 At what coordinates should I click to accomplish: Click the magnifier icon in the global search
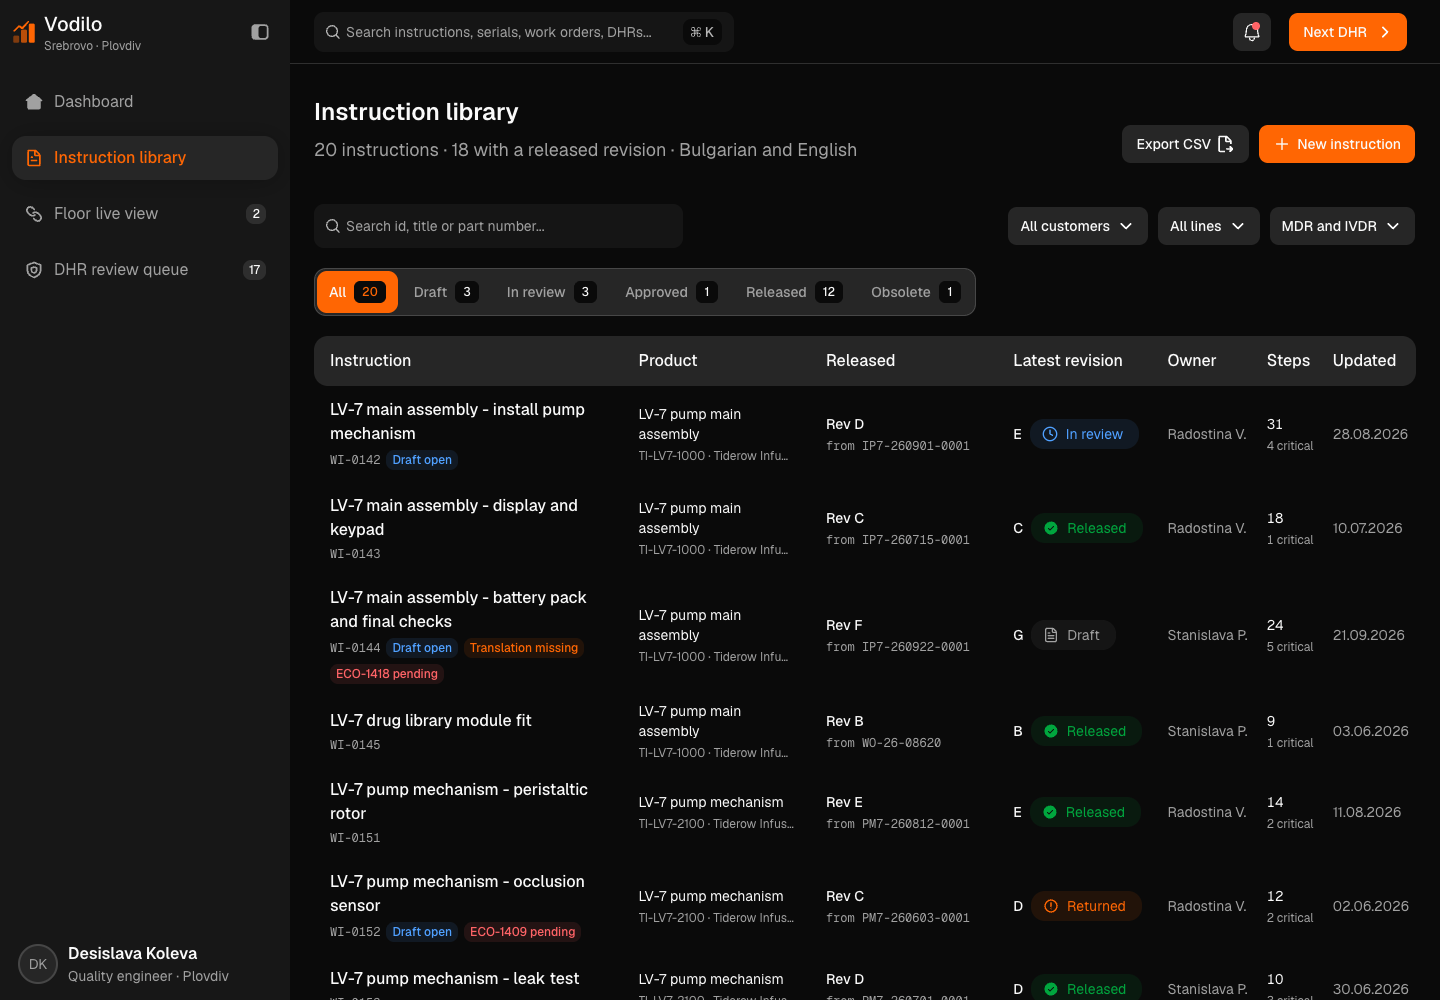[x=333, y=32]
